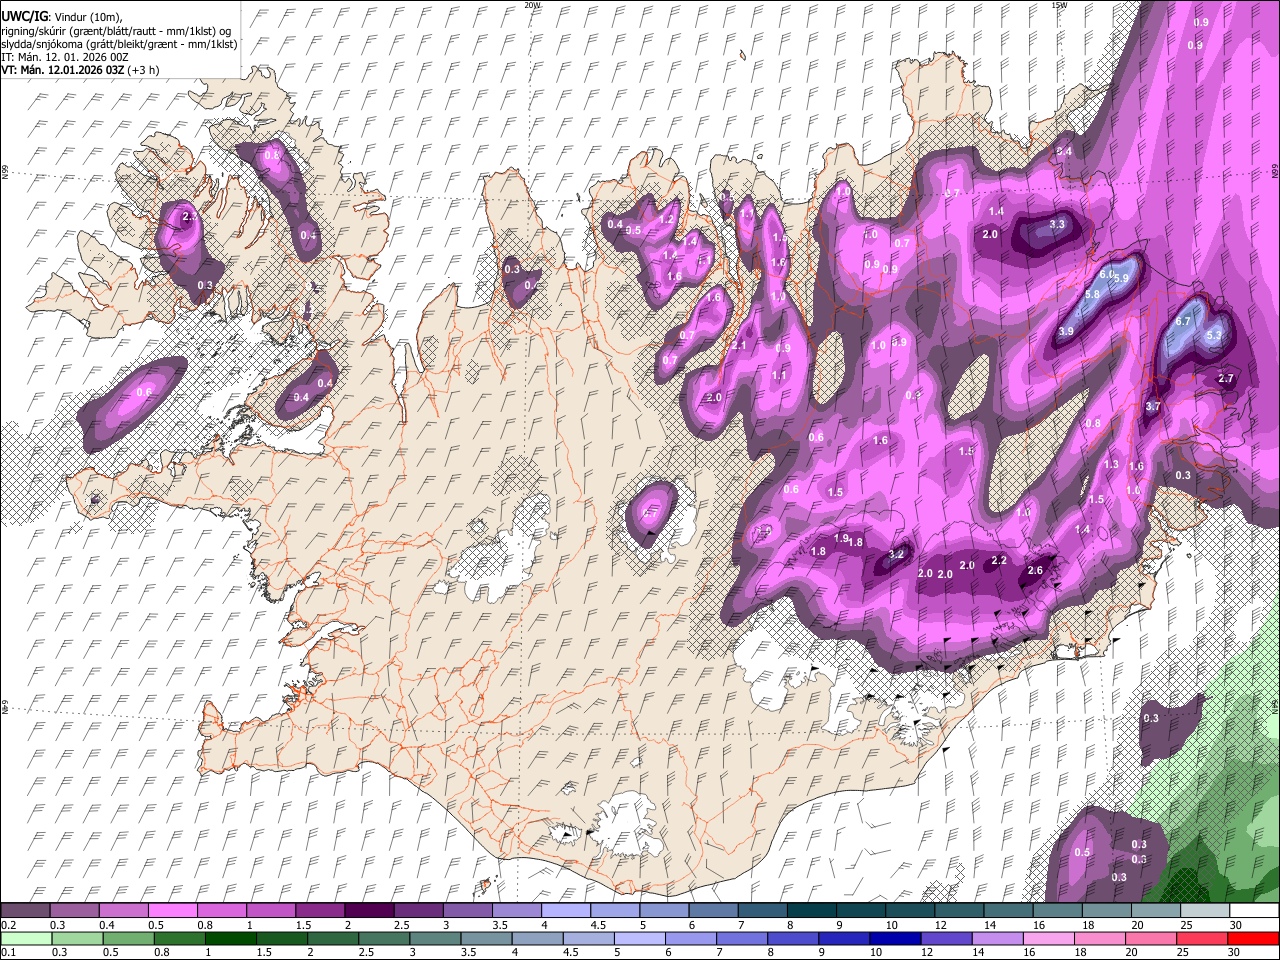The height and width of the screenshot is (960, 1280).
Task: Click the 0.2–0.3 grey-purple swatch in upper legend
Action: [x=26, y=910]
